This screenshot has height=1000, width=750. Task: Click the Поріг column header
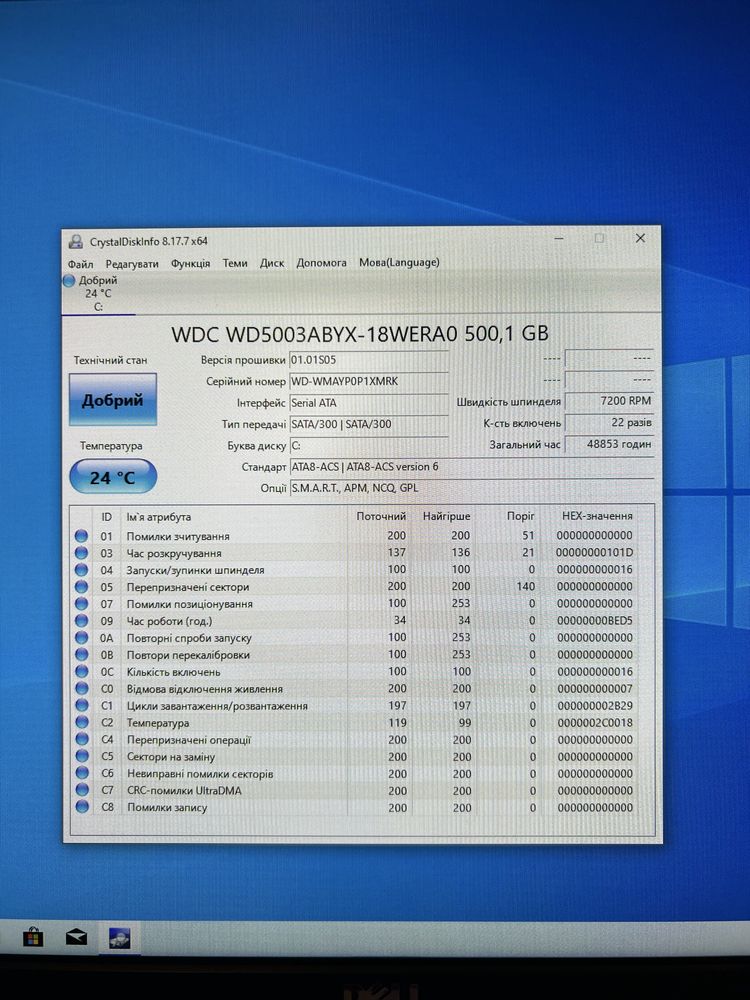(520, 515)
